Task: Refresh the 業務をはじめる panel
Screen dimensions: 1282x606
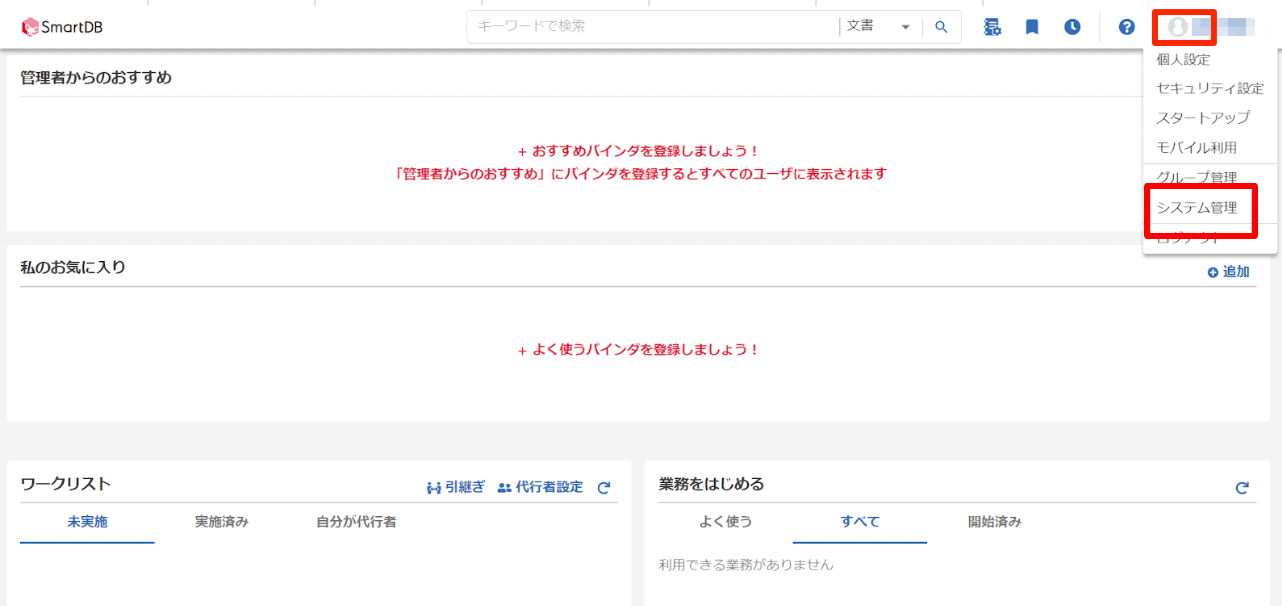Action: [x=1242, y=488]
